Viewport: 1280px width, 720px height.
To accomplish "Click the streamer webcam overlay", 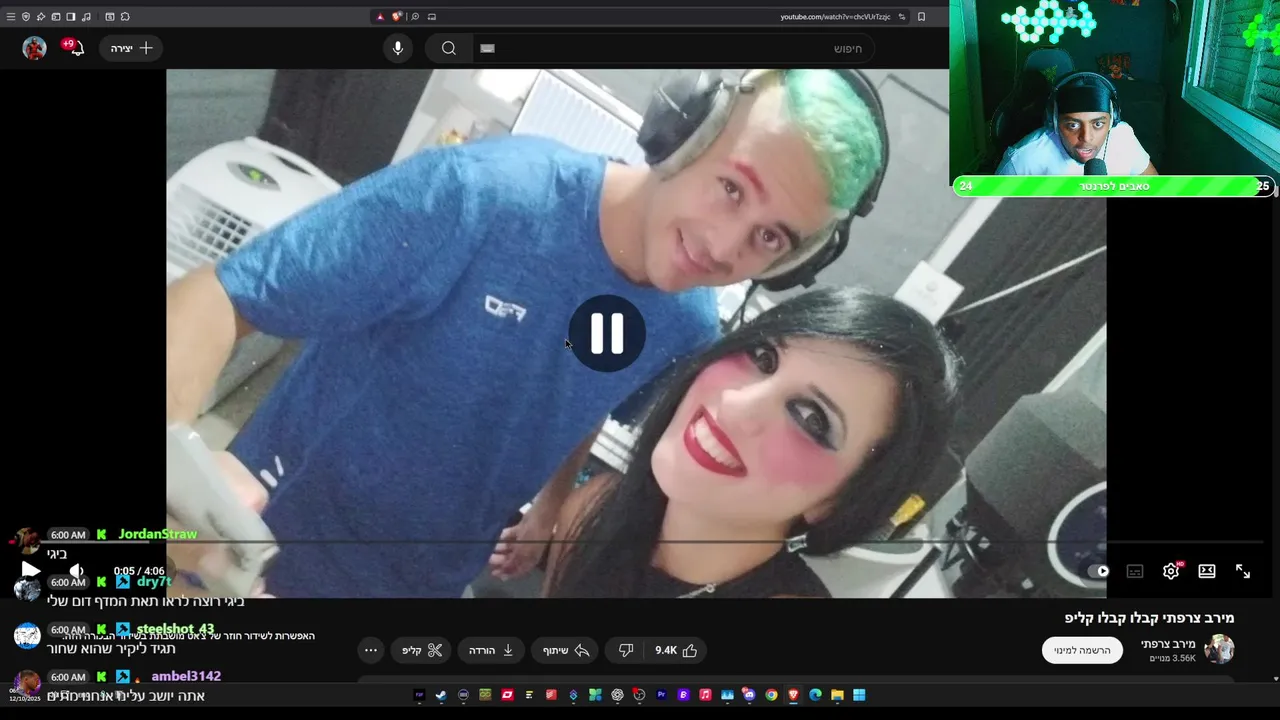I will (x=1114, y=88).
